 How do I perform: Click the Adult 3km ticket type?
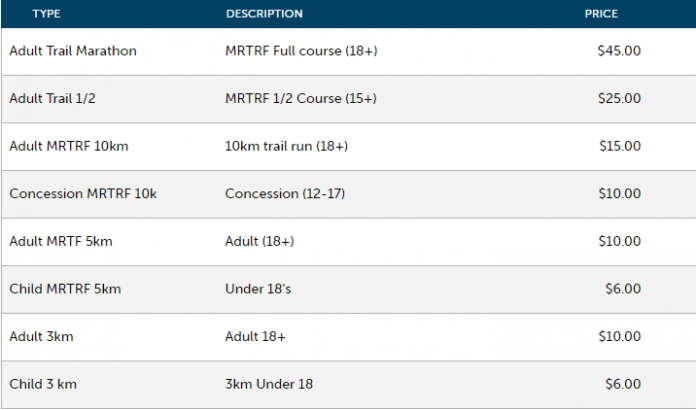point(41,336)
